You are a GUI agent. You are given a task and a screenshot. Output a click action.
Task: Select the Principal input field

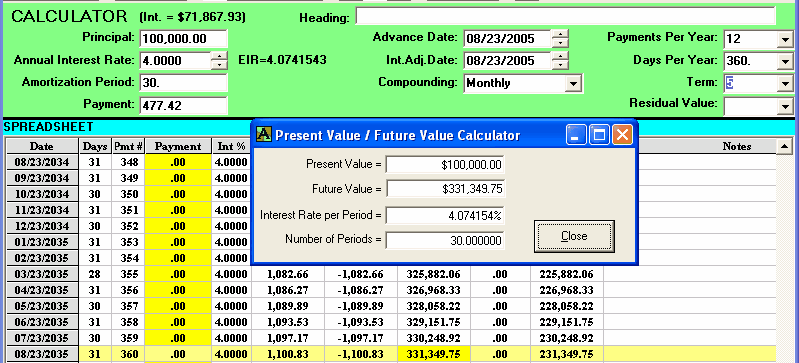pyautogui.click(x=183, y=39)
